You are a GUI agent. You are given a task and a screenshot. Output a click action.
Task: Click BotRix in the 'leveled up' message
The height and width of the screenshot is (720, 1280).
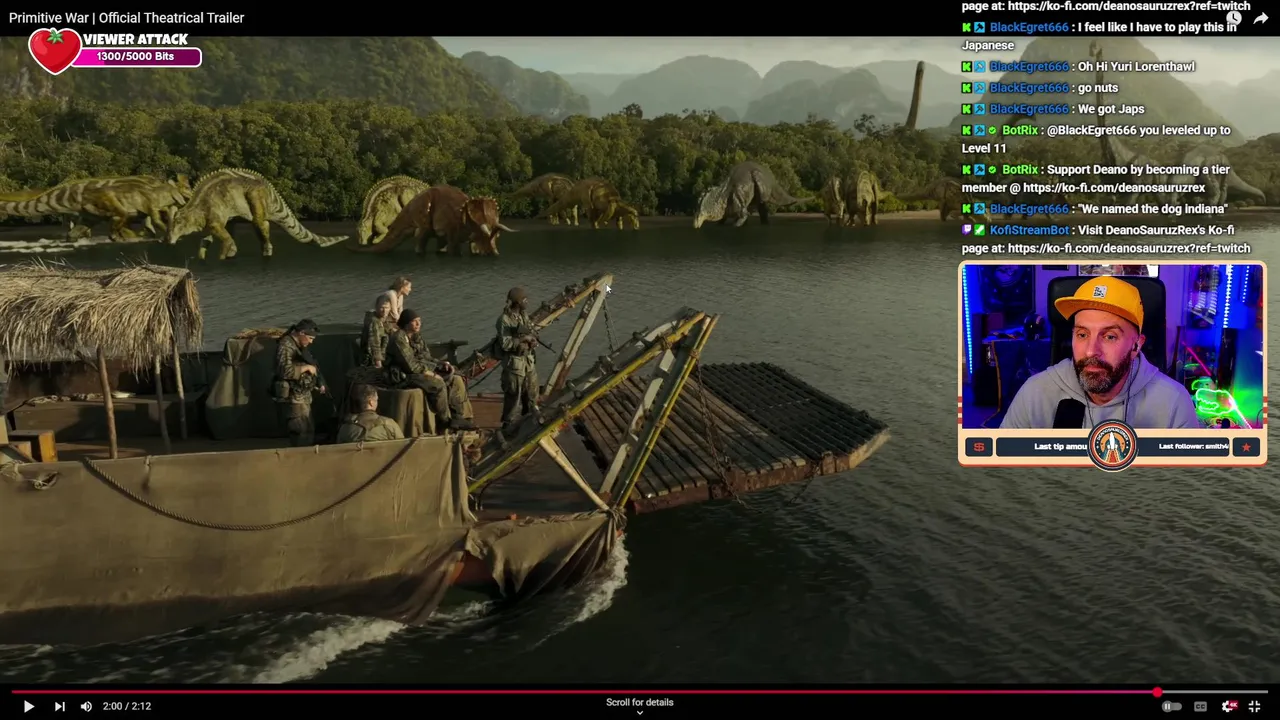tap(1020, 130)
